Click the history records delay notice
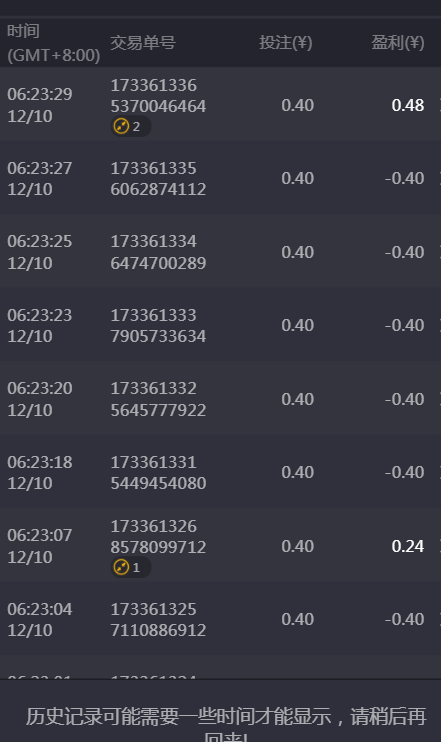 tap(226, 724)
